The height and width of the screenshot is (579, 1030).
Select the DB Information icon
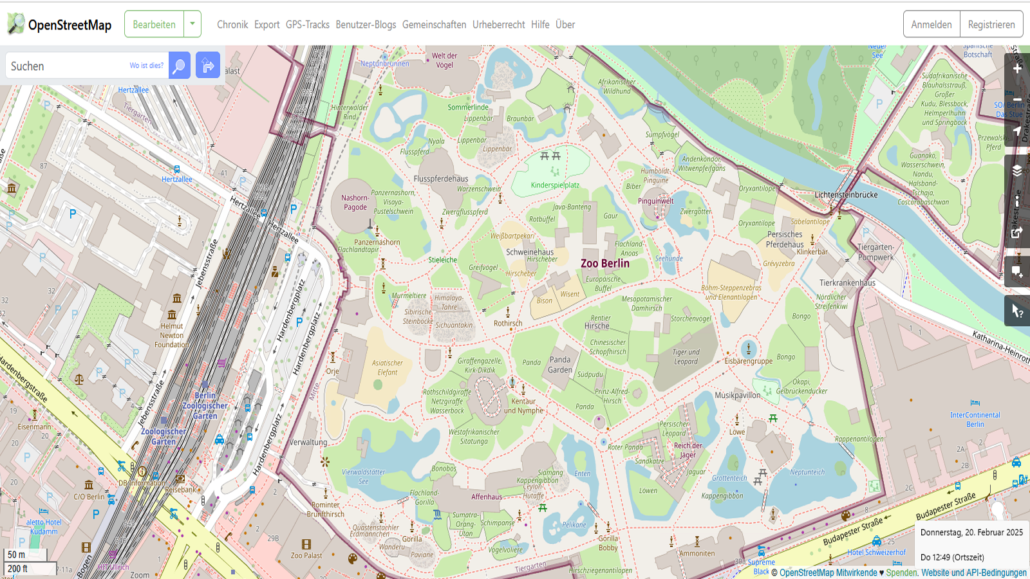(x=142, y=471)
